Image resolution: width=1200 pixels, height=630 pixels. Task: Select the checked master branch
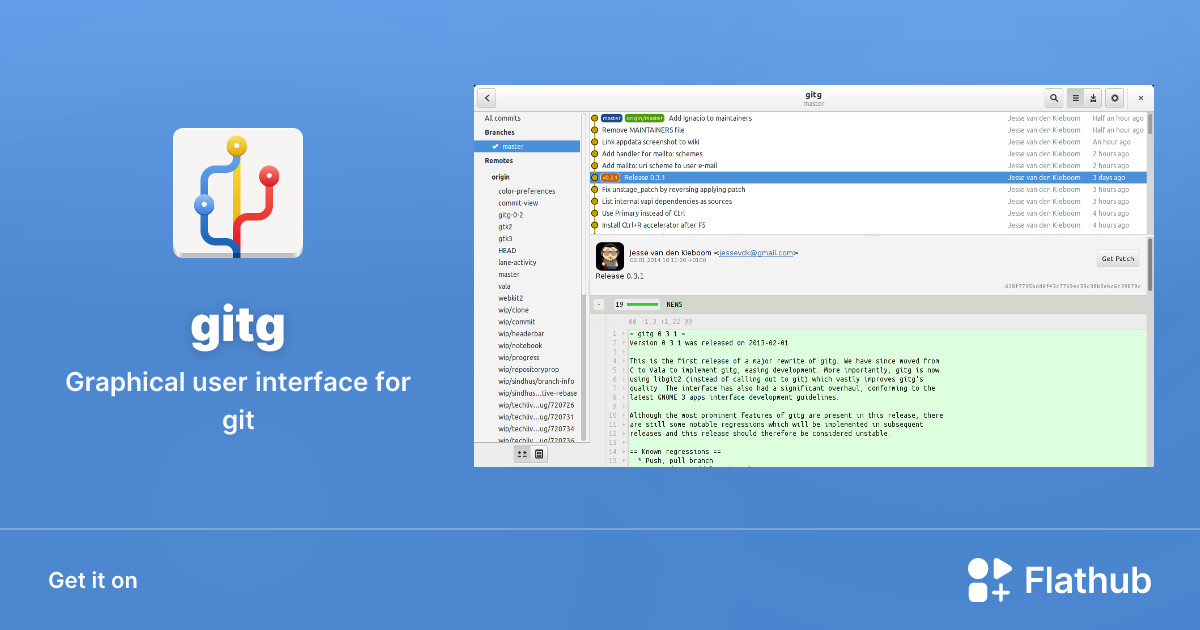[x=527, y=147]
